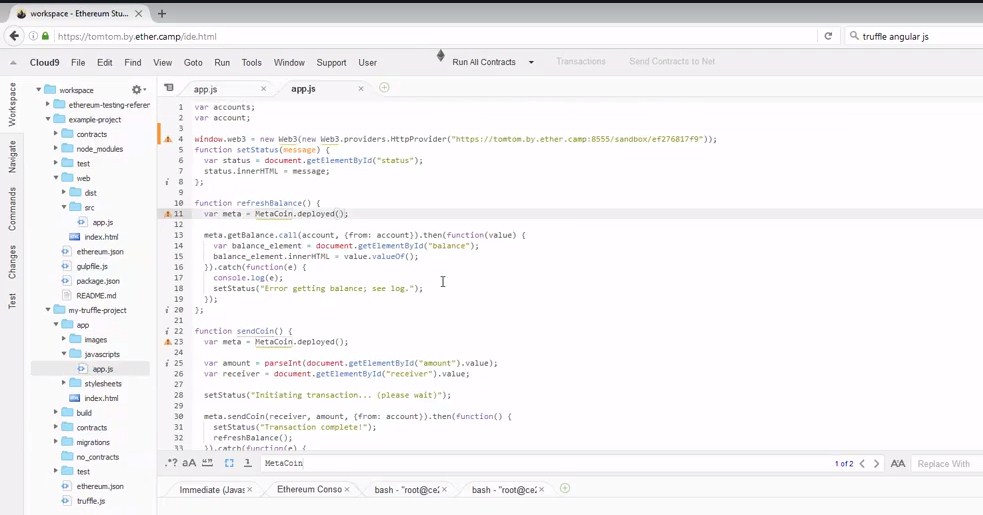Expand the node_modules folder
The width and height of the screenshot is (983, 515).
(56, 149)
